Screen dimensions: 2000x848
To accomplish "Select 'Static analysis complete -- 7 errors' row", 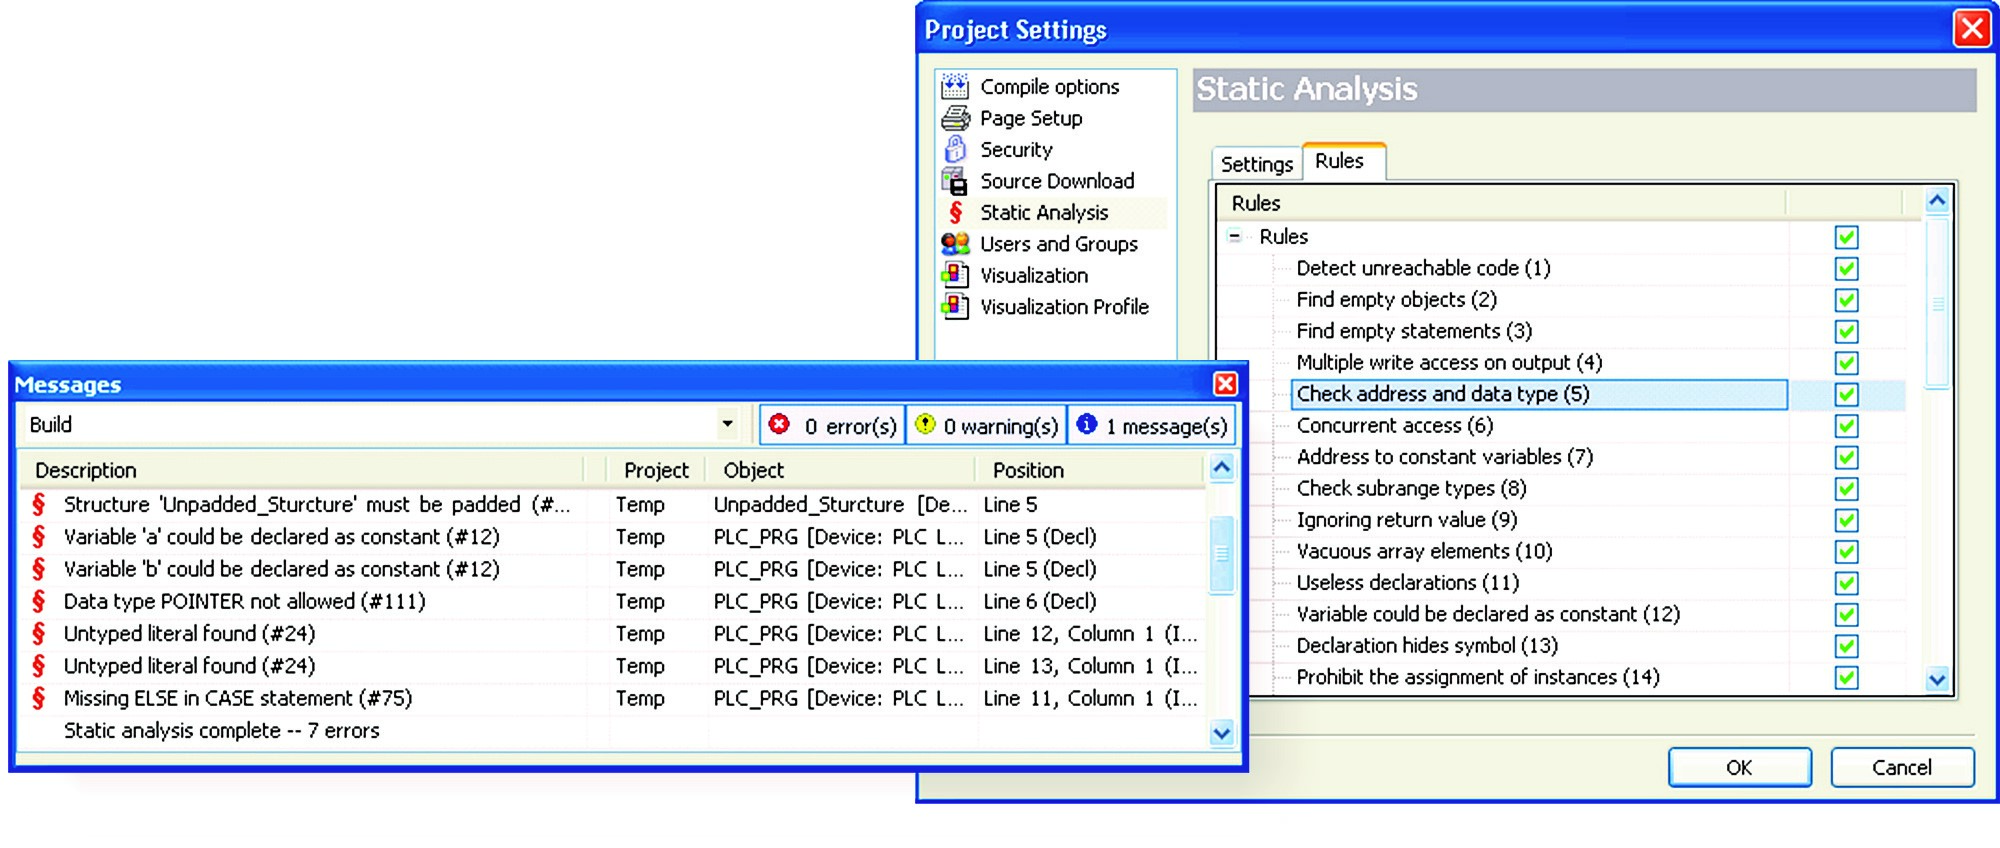I will coord(612,731).
